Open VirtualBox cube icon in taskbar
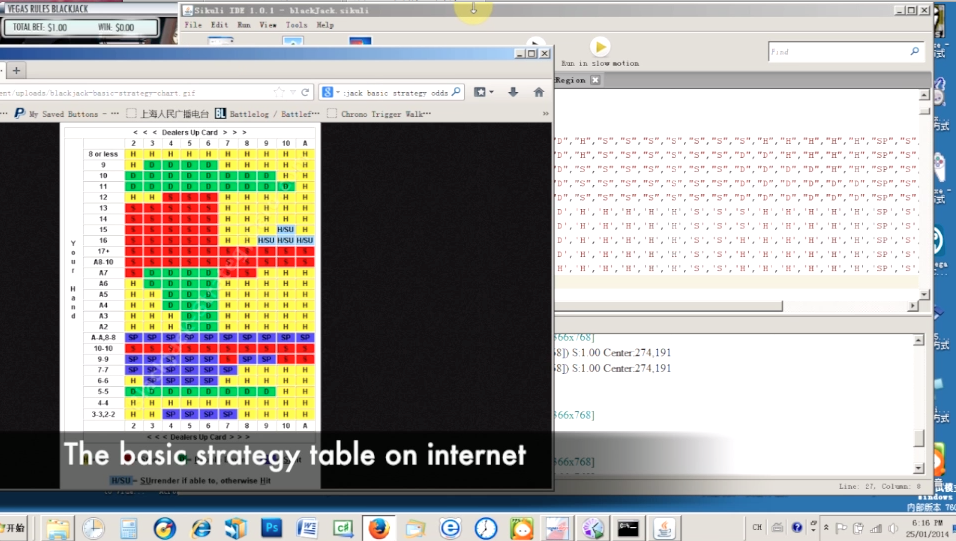Screen dimensions: 956x541 pos(236,528)
